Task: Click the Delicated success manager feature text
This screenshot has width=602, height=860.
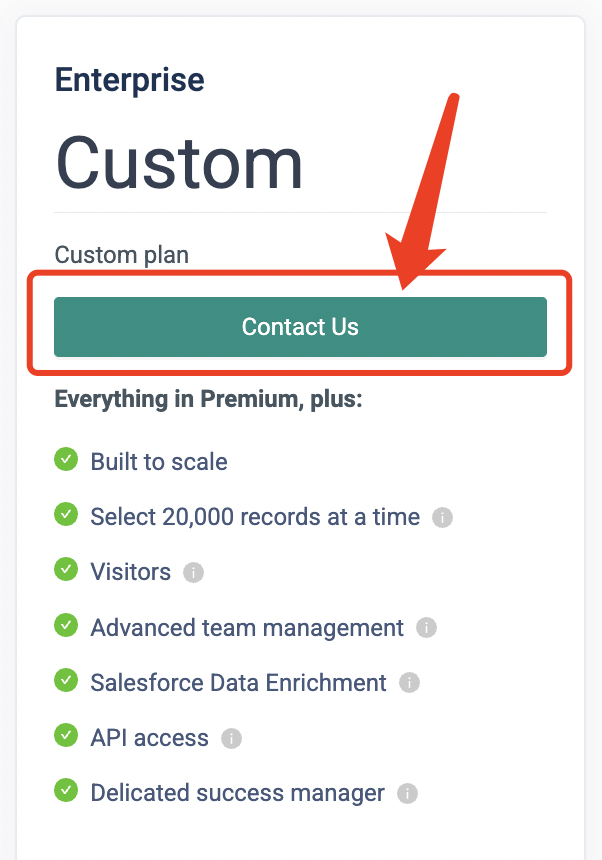Action: 237,793
